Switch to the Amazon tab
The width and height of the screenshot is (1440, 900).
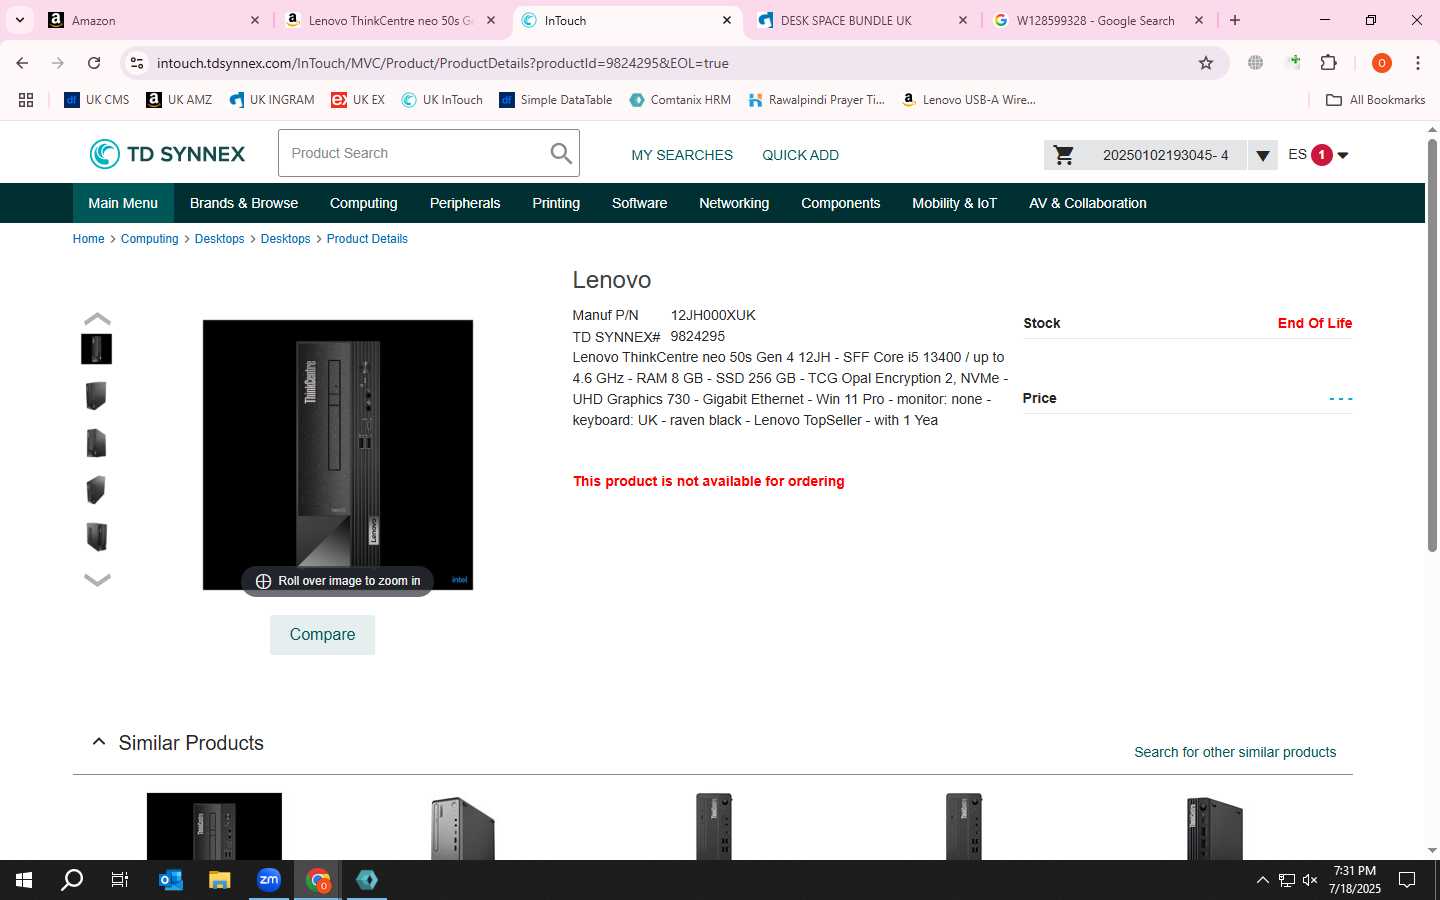(153, 20)
